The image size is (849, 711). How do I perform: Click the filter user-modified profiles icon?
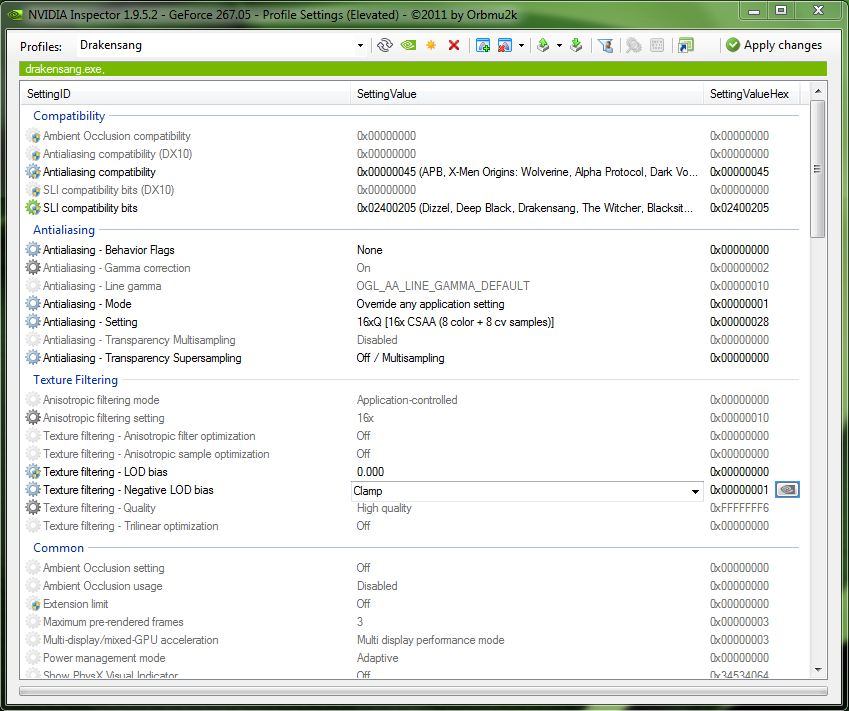pos(605,45)
